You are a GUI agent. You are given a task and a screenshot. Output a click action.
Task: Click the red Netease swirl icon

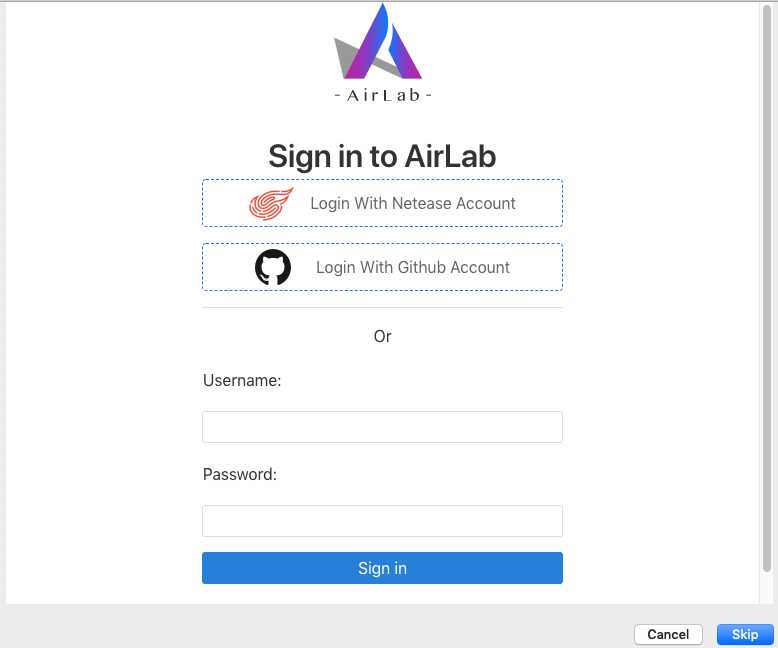tap(271, 203)
